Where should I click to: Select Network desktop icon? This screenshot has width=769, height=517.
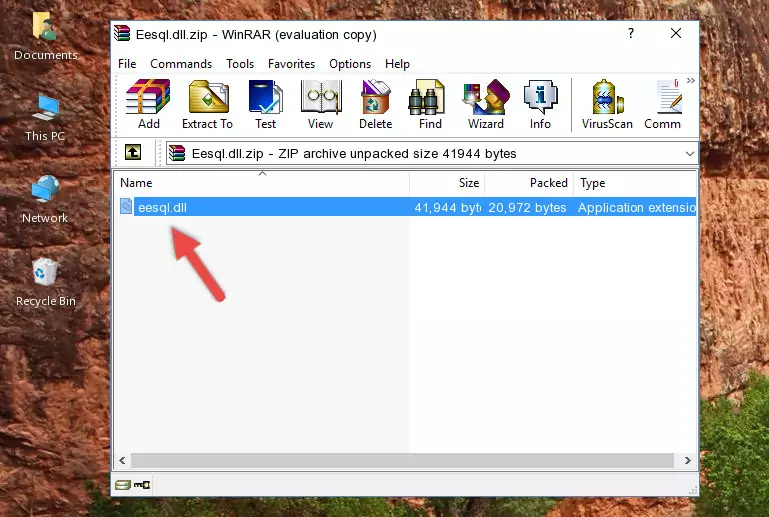pyautogui.click(x=45, y=199)
